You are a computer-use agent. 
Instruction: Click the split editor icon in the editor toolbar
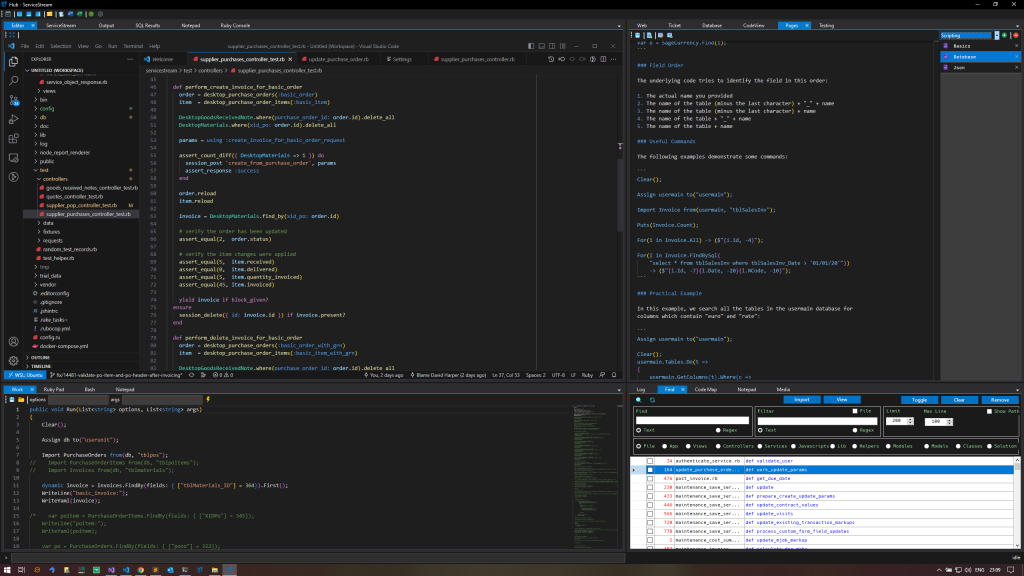click(603, 59)
